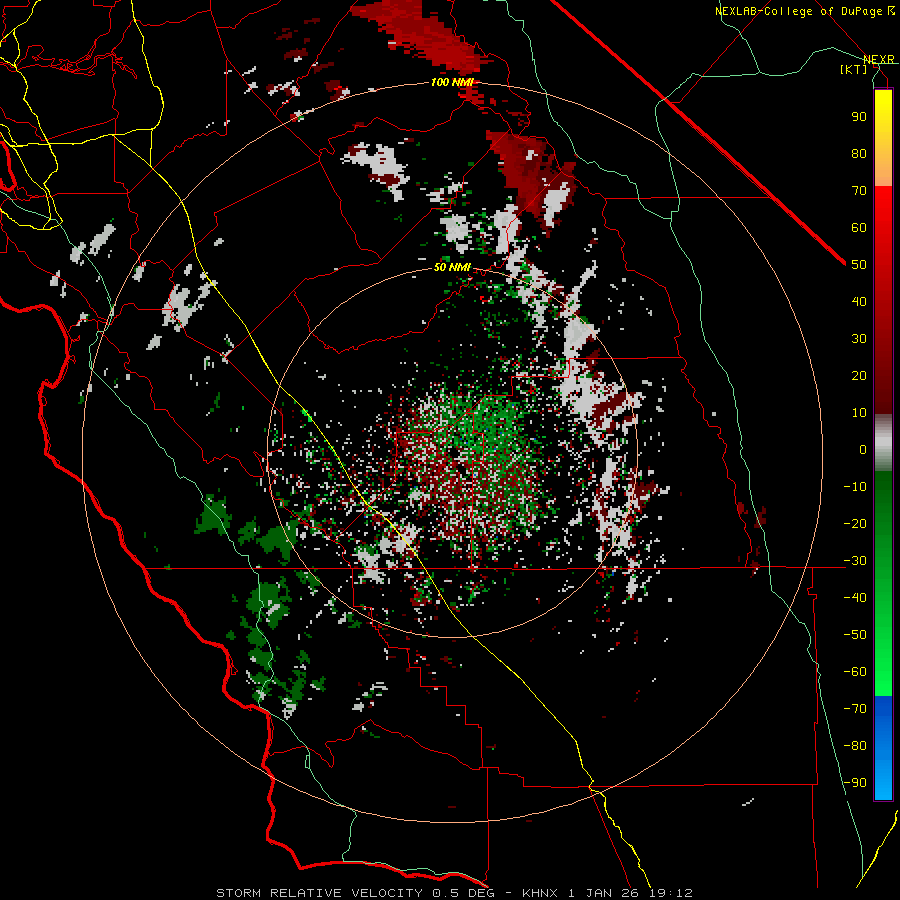Click the '20' value on the velocity scale
This screenshot has width=900, height=900.
coord(859,375)
